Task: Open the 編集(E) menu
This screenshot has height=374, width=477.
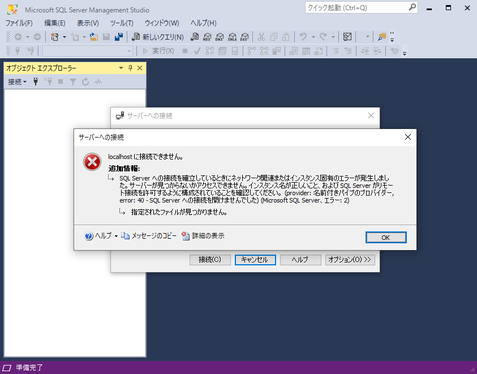Action: 55,23
